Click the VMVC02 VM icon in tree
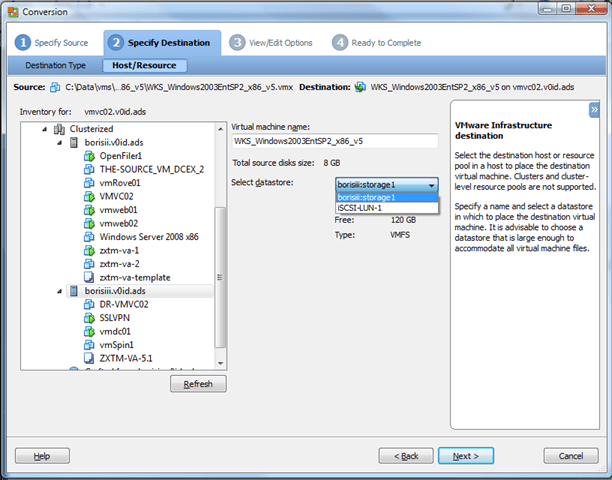Screen dimensions: 612x480 click(x=88, y=196)
